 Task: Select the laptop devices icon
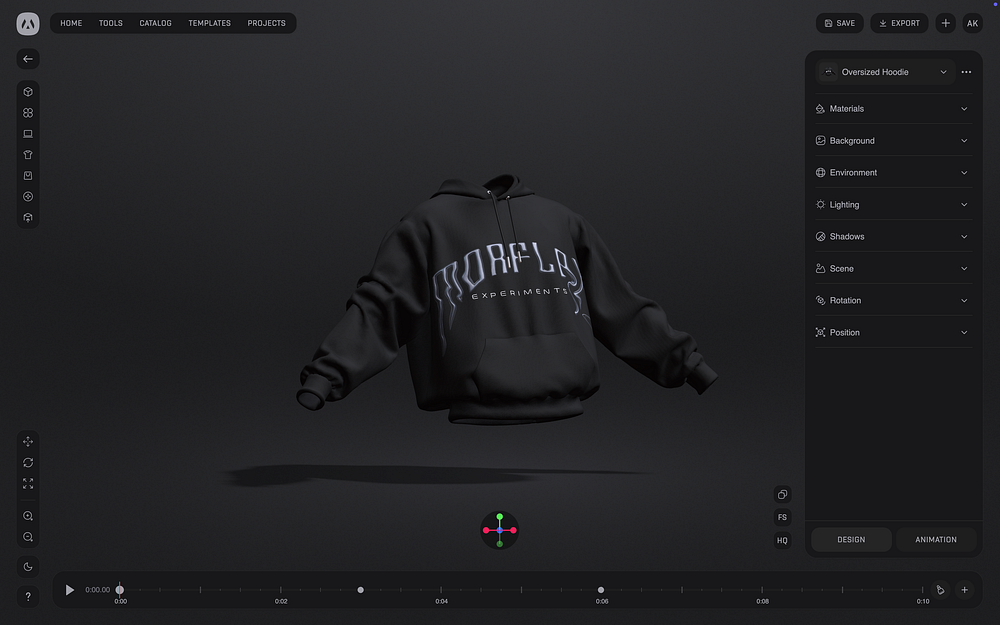[x=28, y=134]
